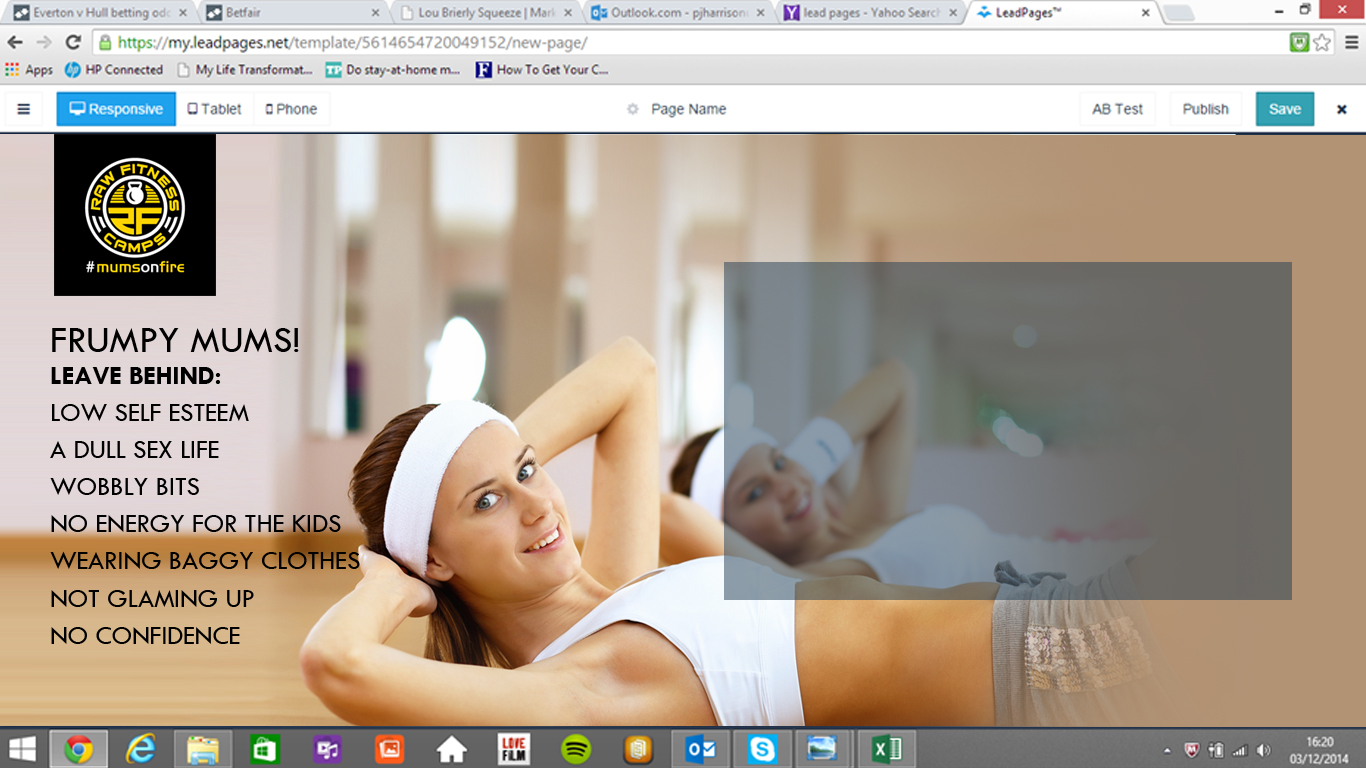Edit the Page Name field
This screenshot has width=1366, height=768.
(688, 109)
